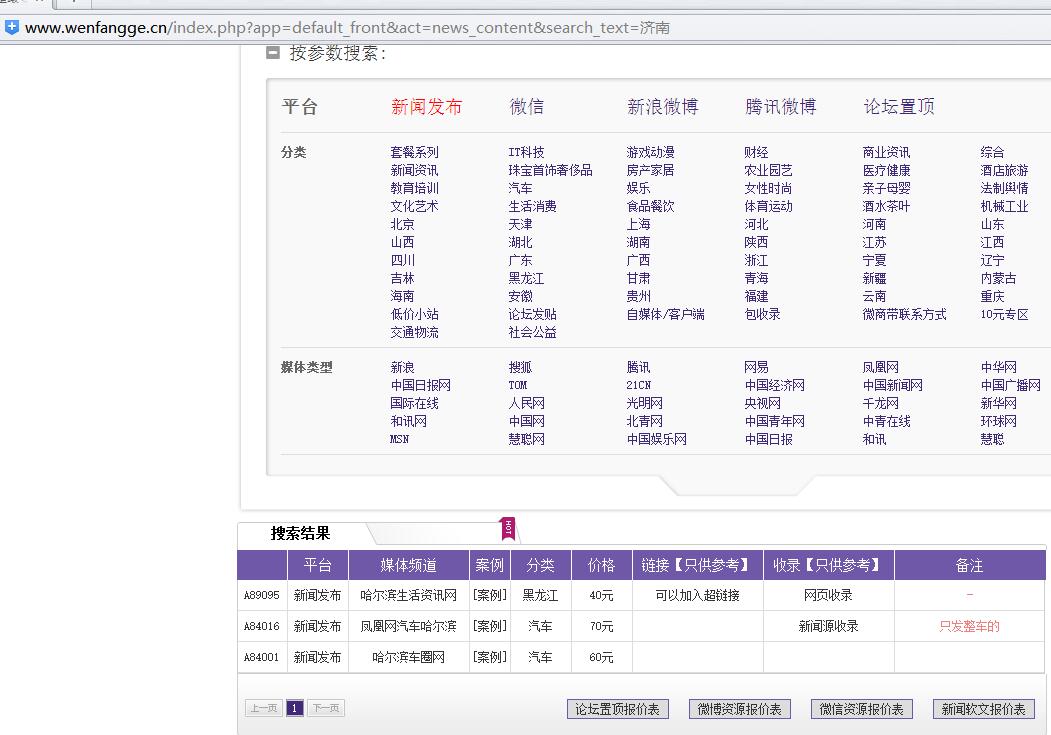Click result ID A84016
The height and width of the screenshot is (735, 1051).
coord(261,626)
